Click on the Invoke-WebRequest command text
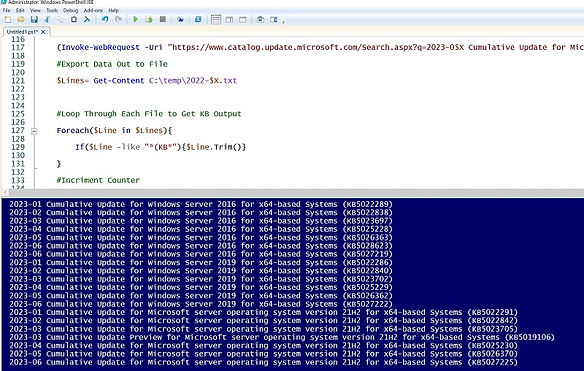584x371 pixels. [100, 47]
